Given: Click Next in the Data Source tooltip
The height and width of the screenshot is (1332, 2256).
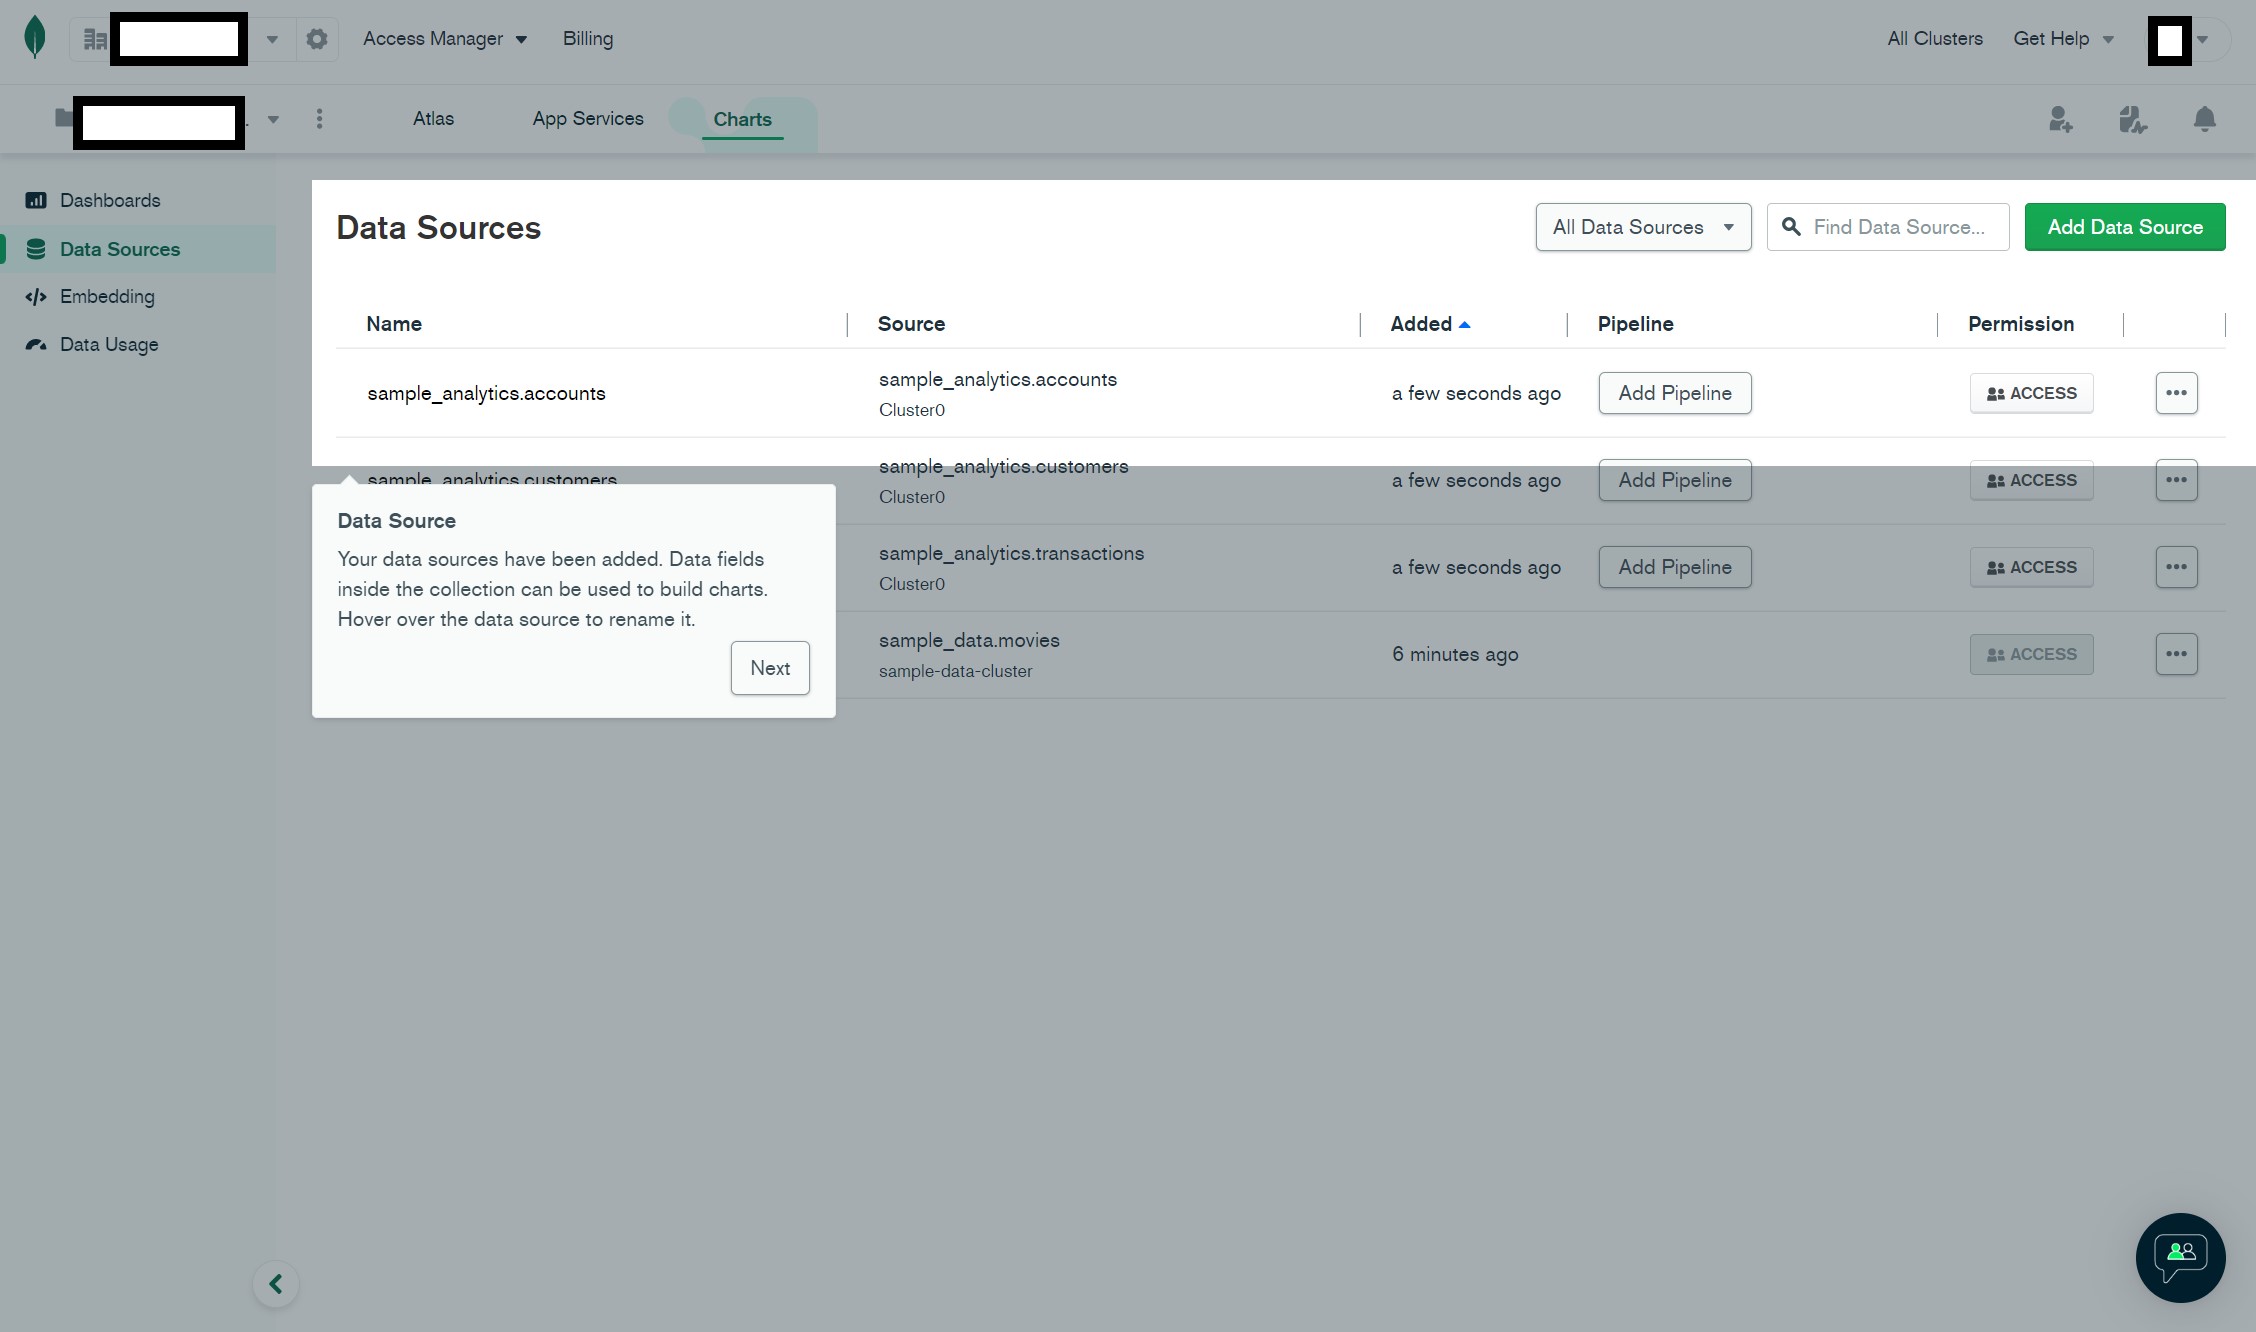Looking at the screenshot, I should tap(770, 668).
